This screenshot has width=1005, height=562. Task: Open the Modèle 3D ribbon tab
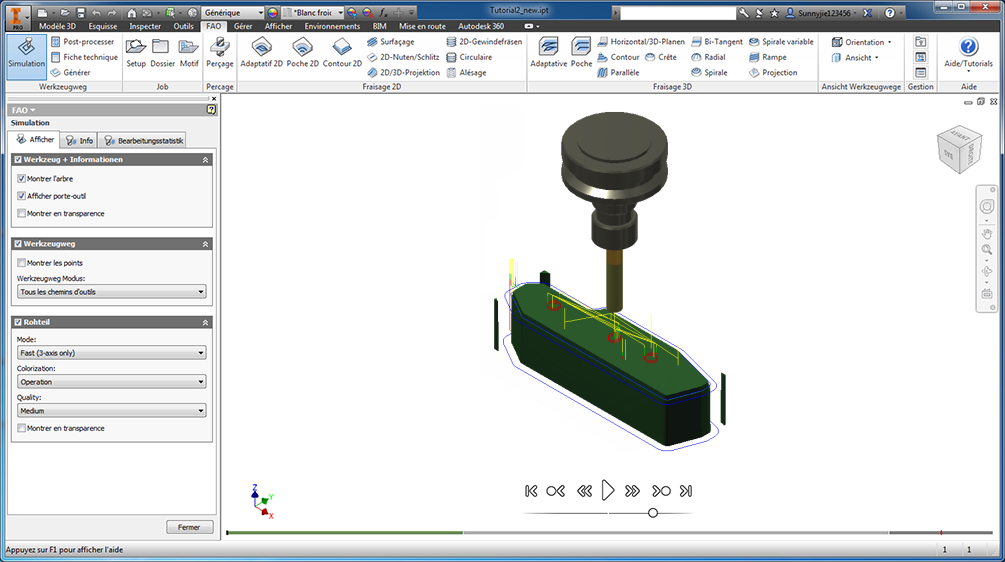pos(57,26)
